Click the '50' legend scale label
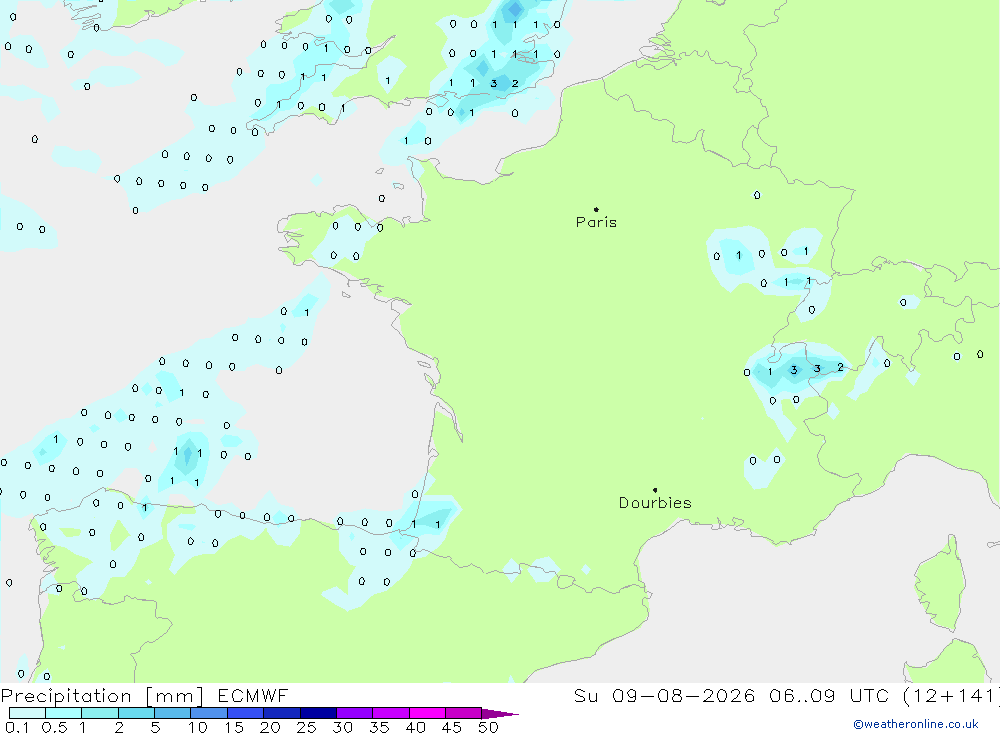 pos(488,727)
